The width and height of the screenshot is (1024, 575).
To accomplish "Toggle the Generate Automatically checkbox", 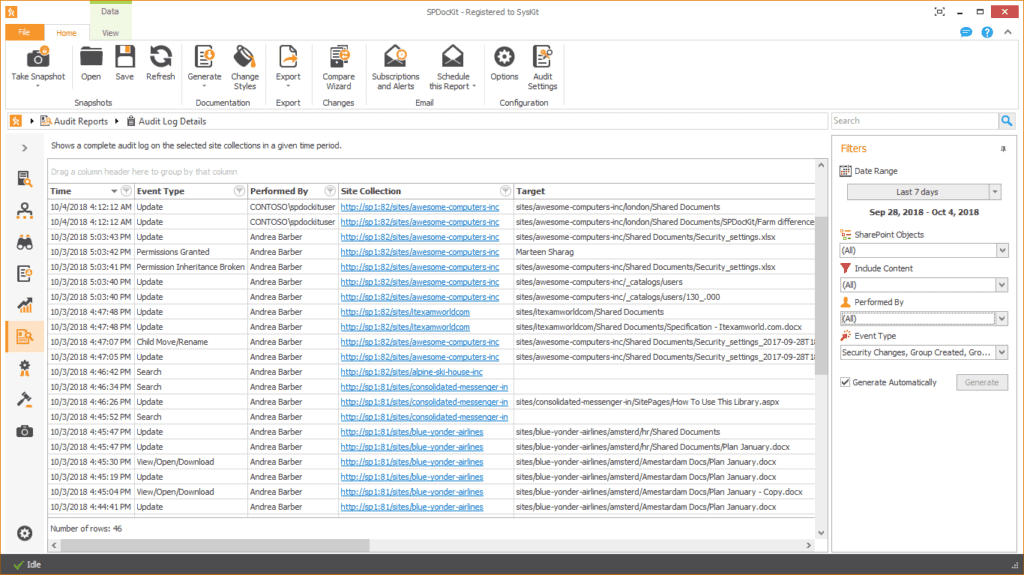I will tap(845, 382).
